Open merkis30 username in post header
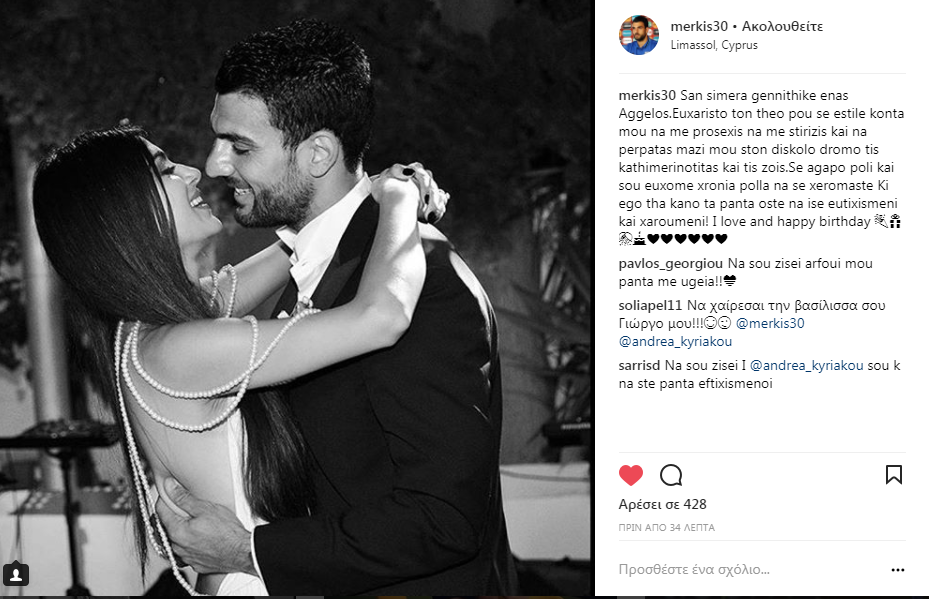This screenshot has width=929, height=599. (x=699, y=26)
